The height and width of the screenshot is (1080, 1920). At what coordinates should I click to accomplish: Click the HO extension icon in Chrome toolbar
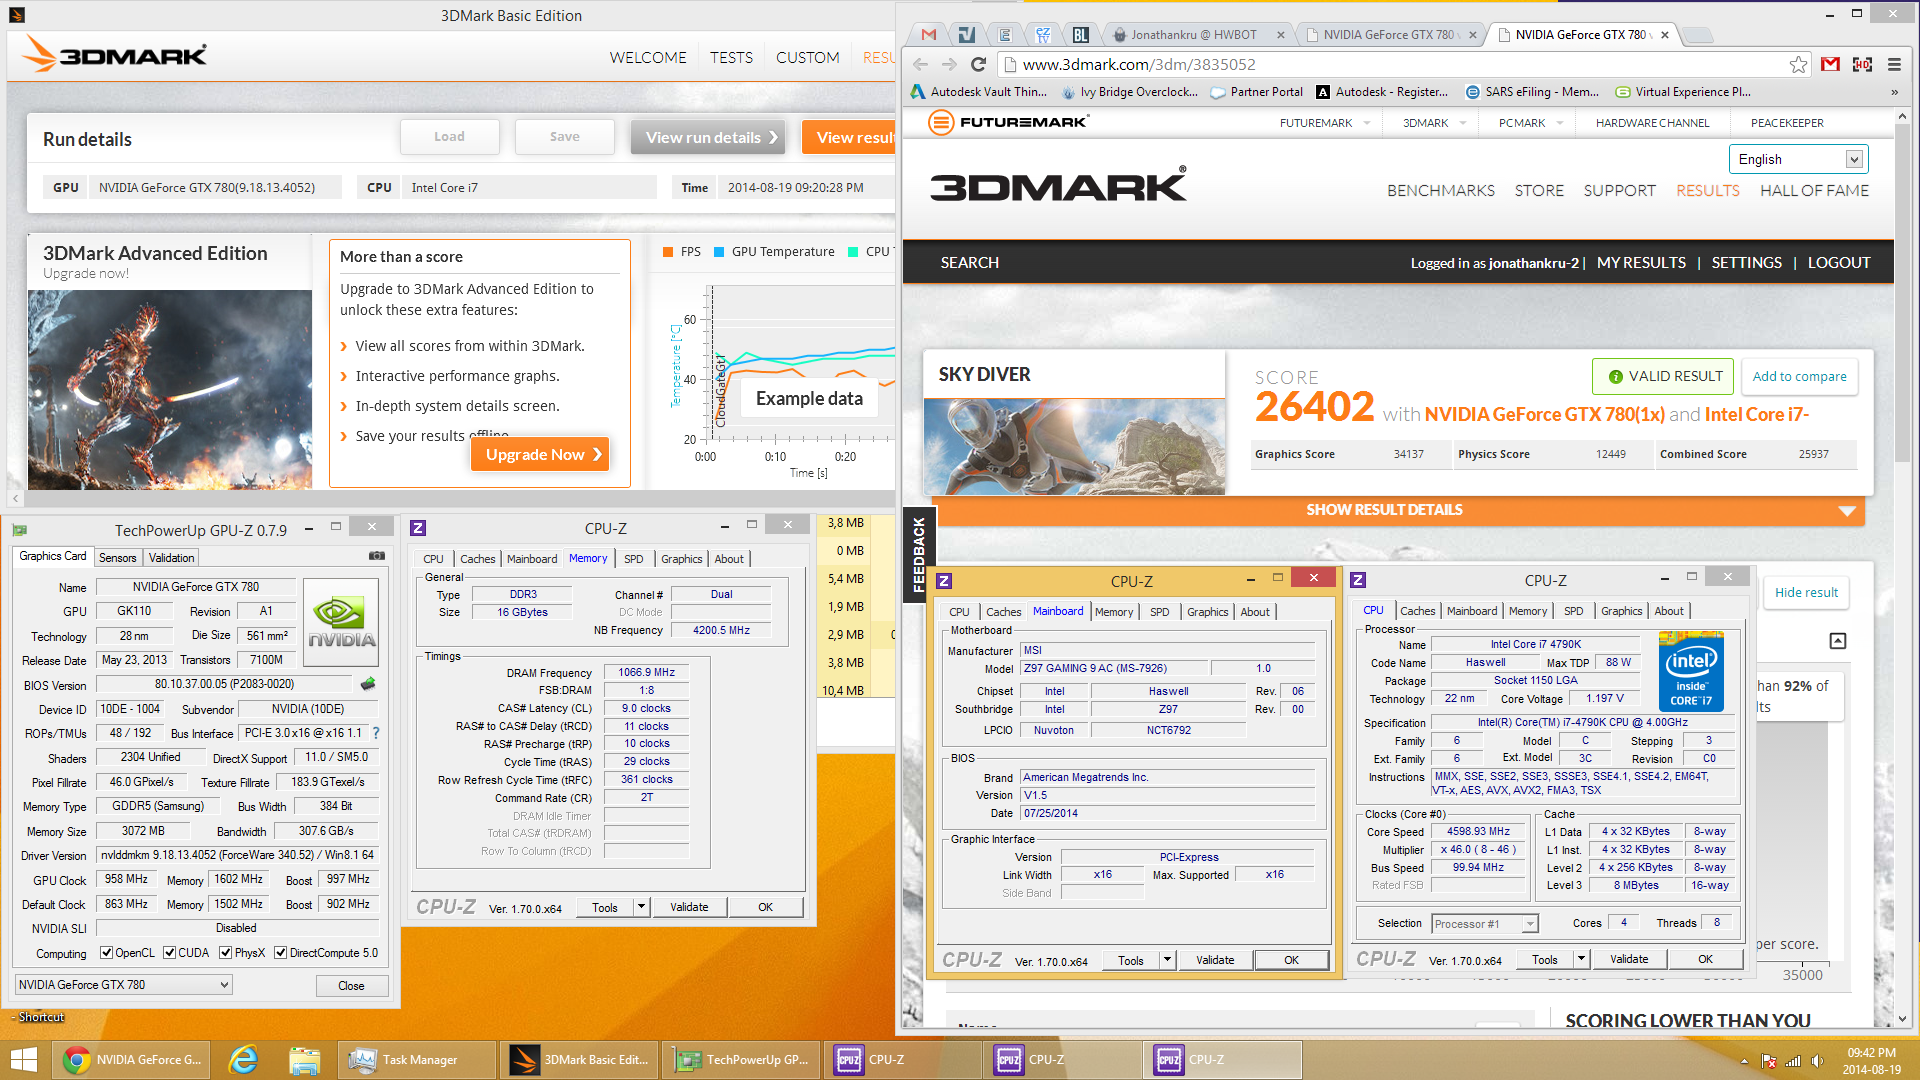[x=1862, y=64]
